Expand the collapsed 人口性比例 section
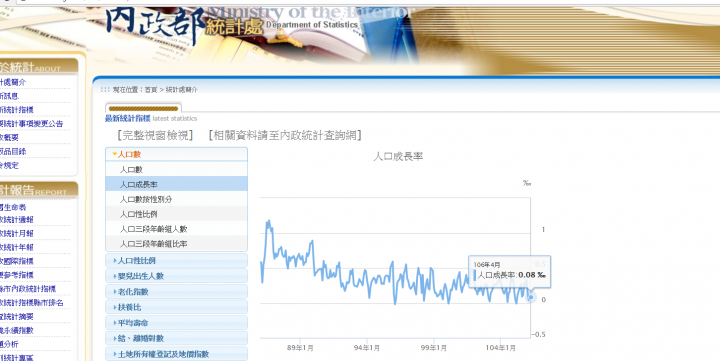This screenshot has width=720, height=361. [x=176, y=260]
